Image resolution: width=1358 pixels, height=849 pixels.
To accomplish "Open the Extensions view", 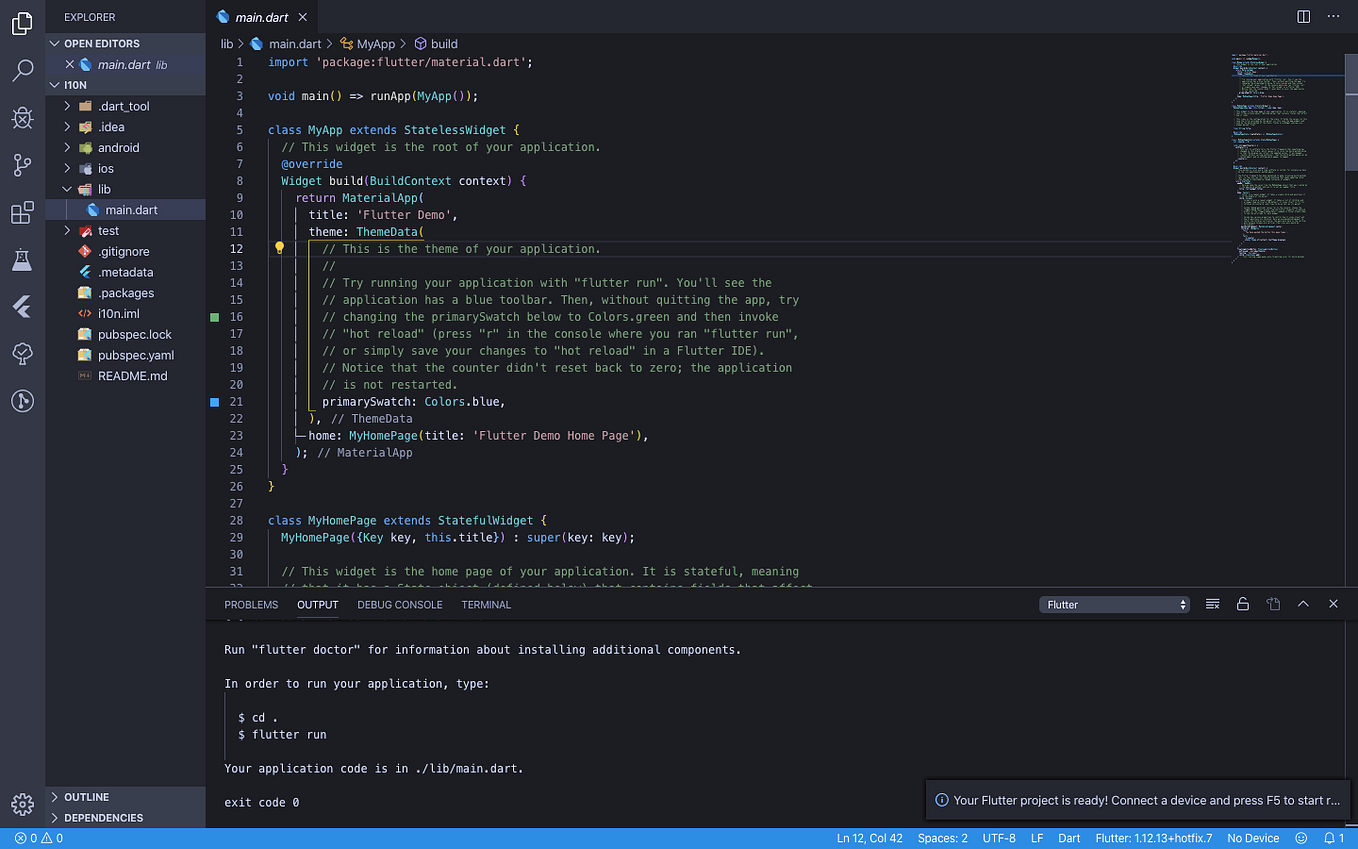I will click(x=22, y=212).
